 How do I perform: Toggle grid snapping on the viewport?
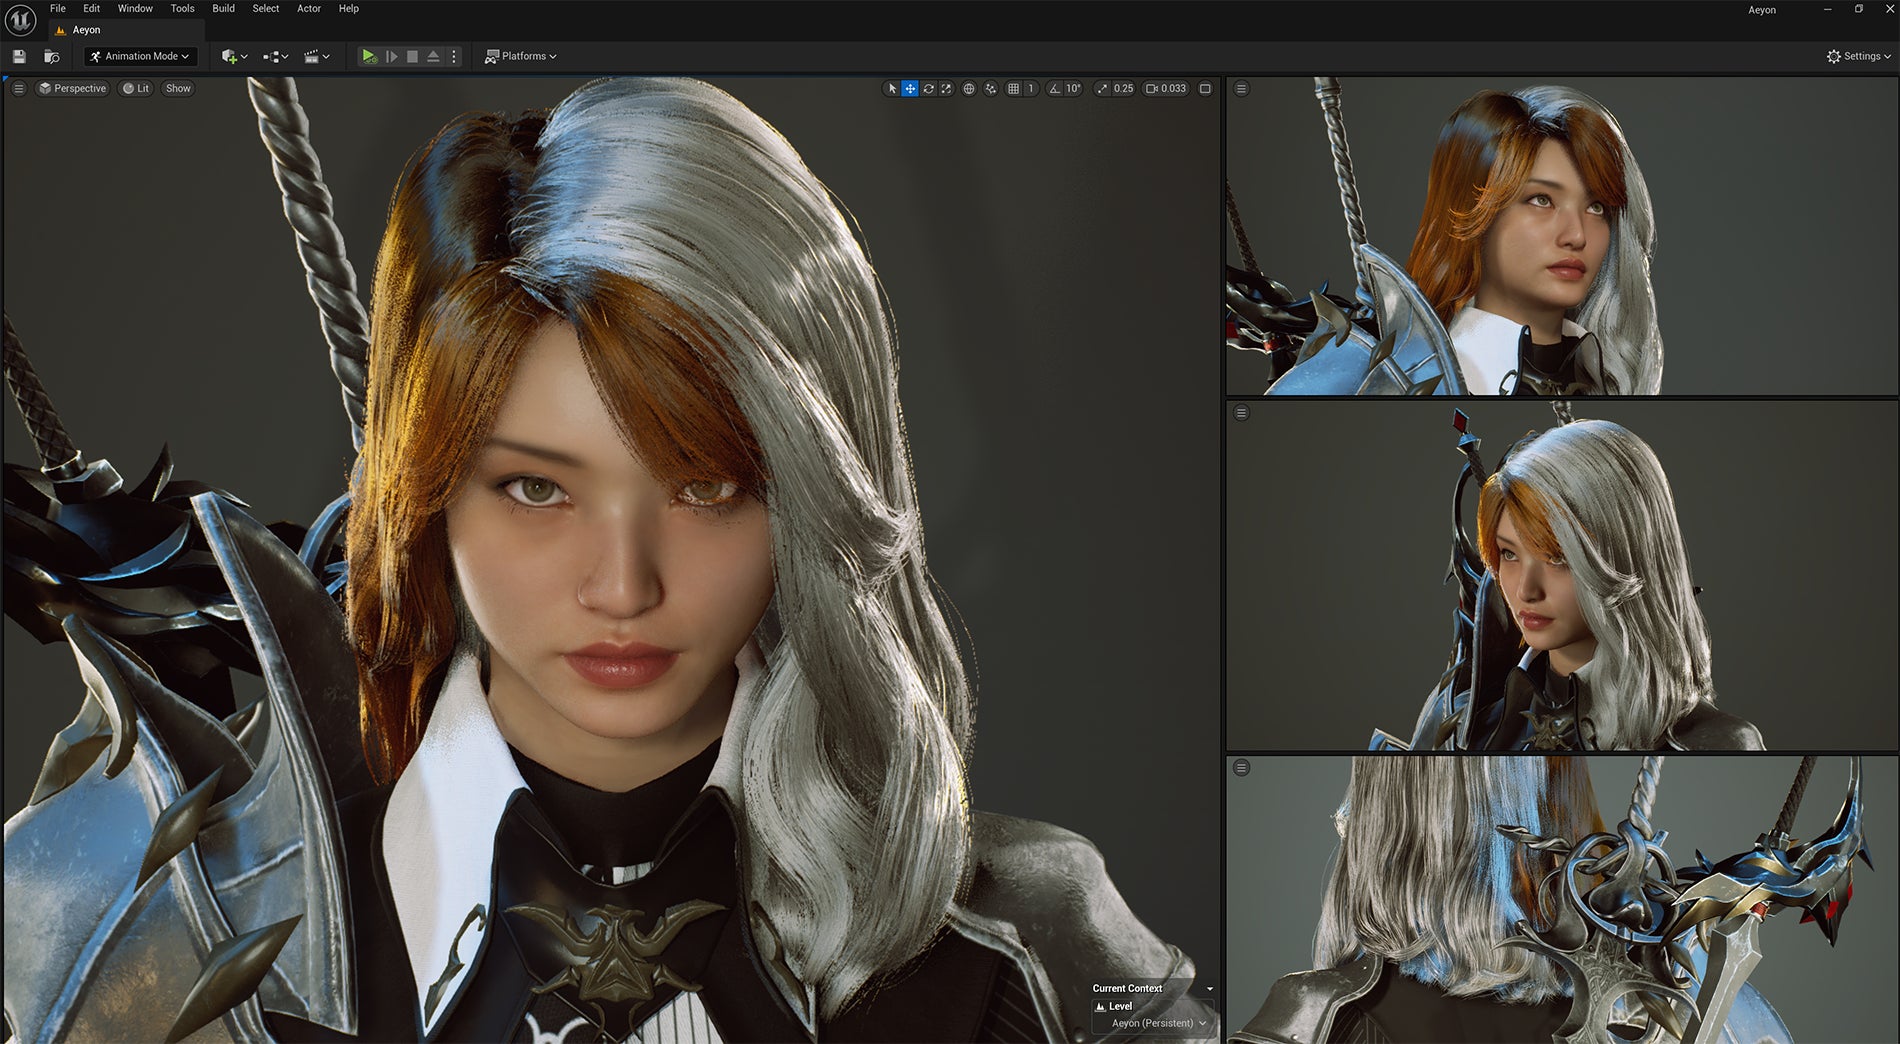point(1013,89)
